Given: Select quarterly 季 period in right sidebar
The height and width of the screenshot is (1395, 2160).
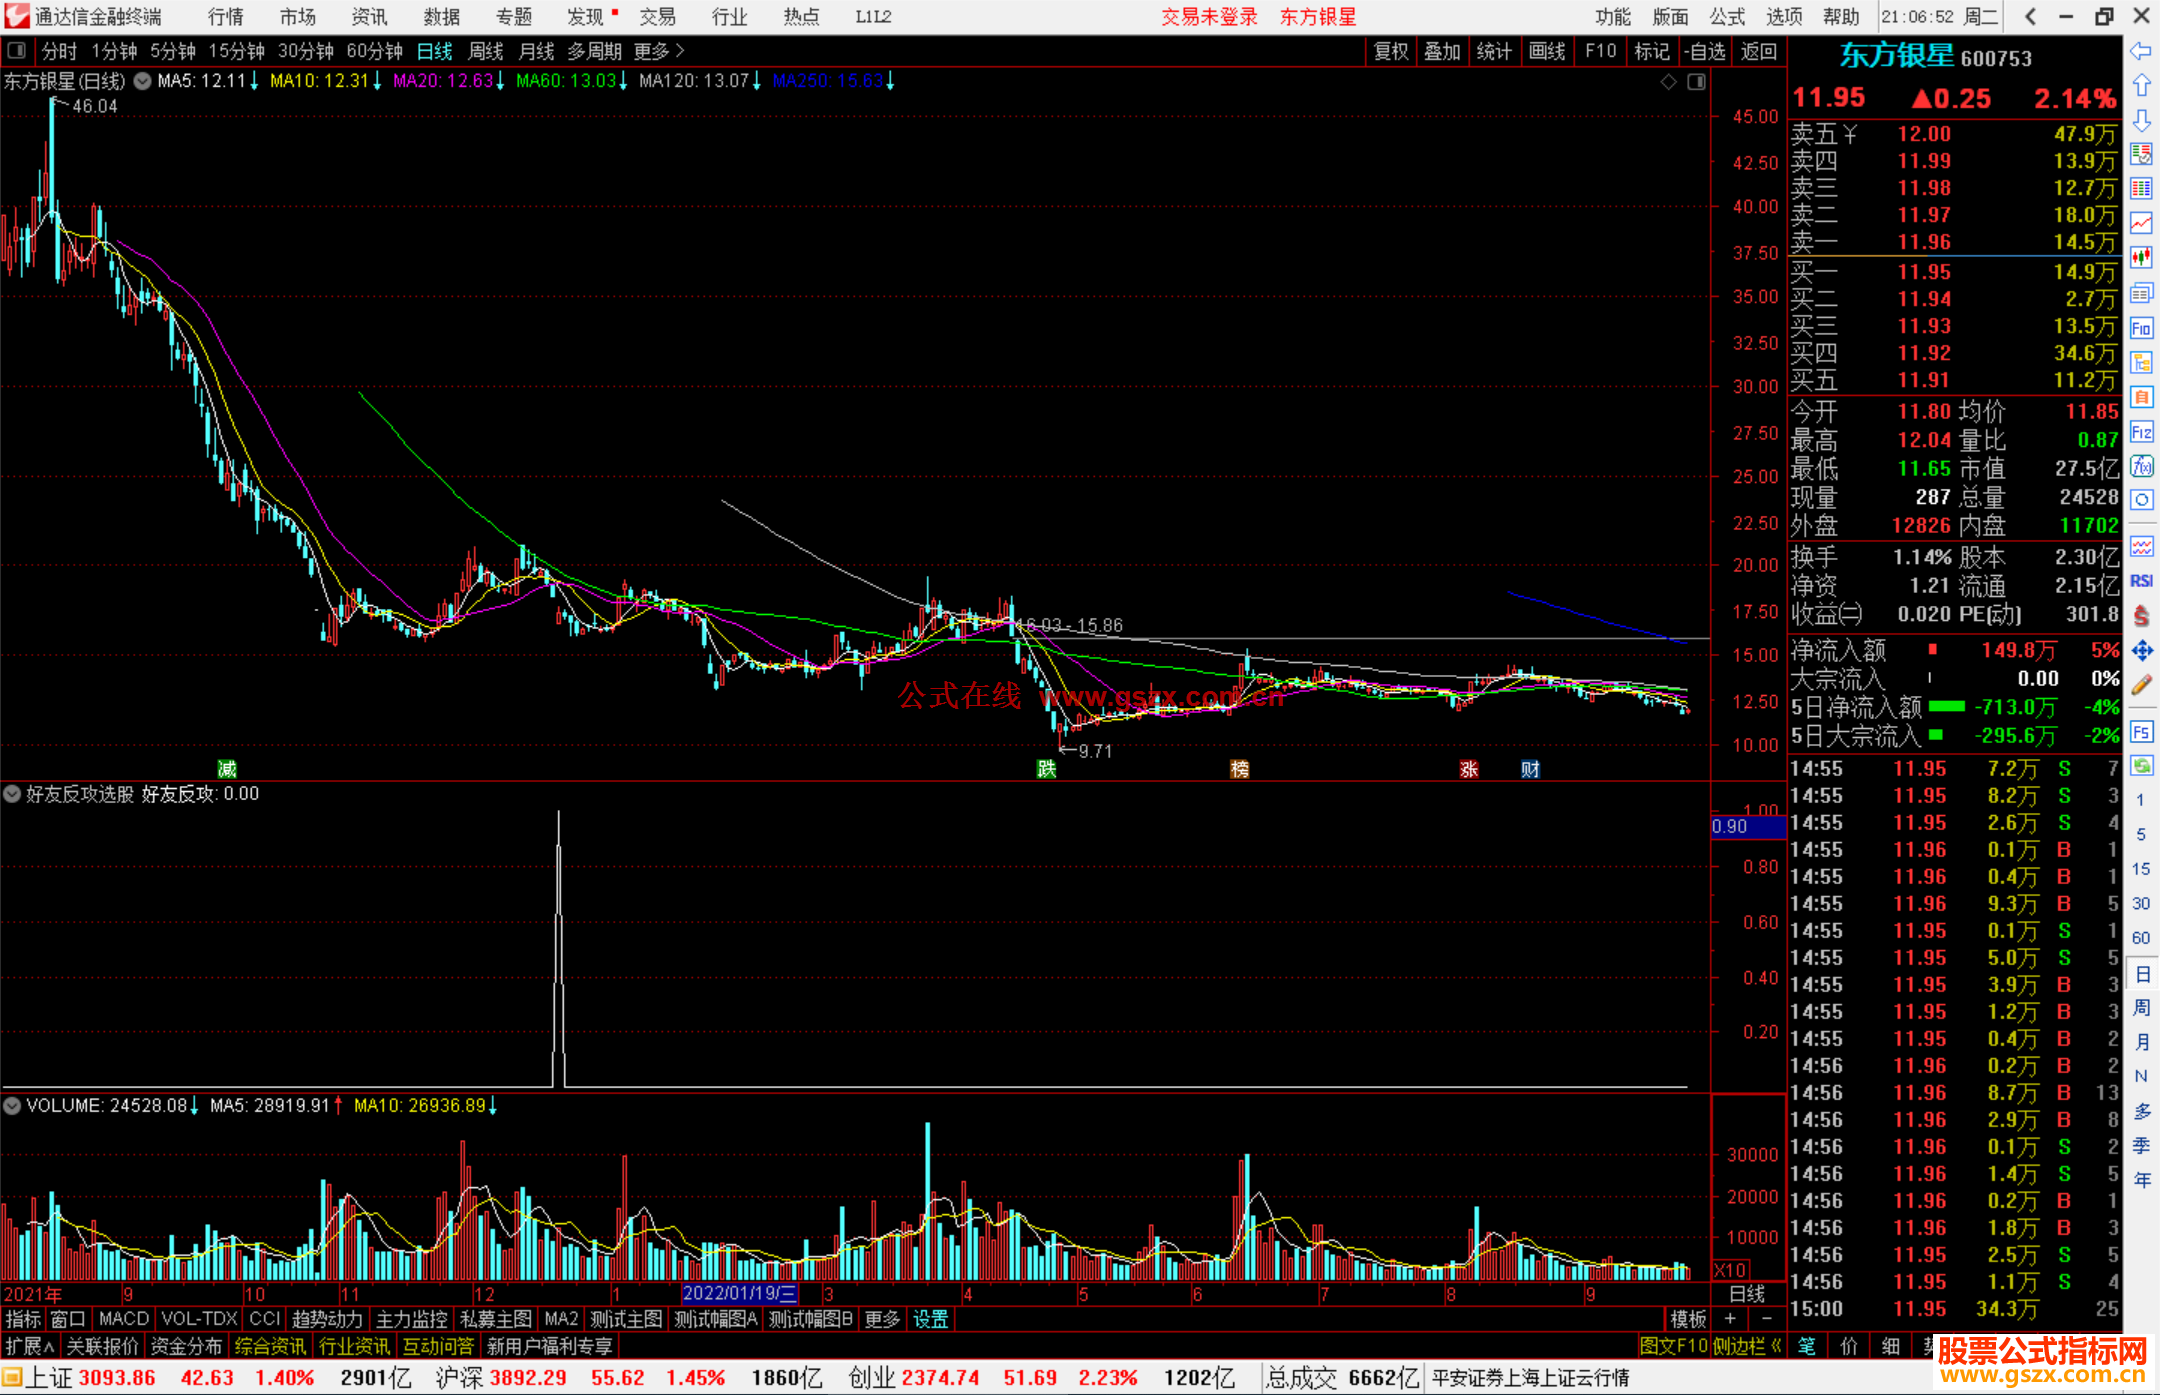Looking at the screenshot, I should point(2141,1145).
